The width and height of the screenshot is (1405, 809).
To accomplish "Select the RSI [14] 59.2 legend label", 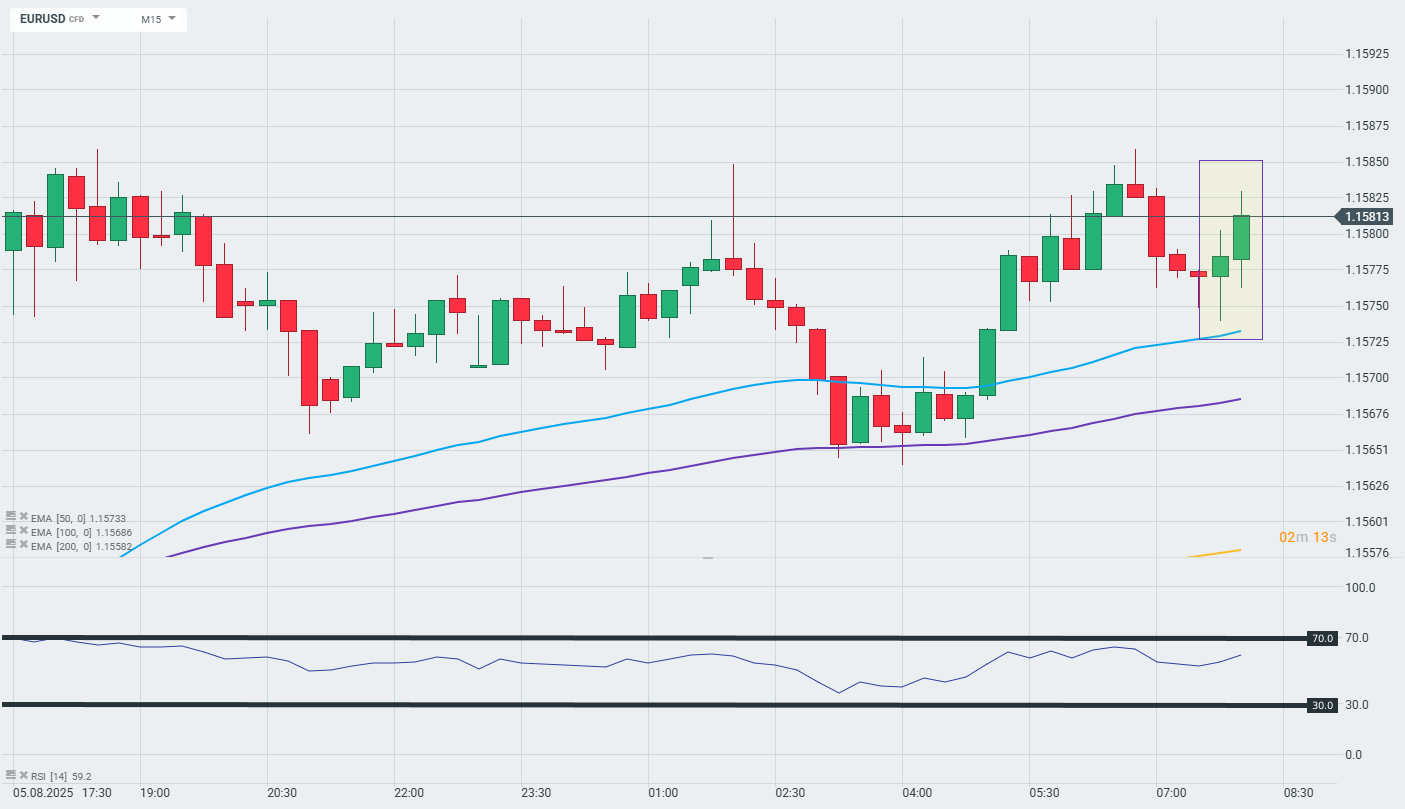I will (61, 776).
